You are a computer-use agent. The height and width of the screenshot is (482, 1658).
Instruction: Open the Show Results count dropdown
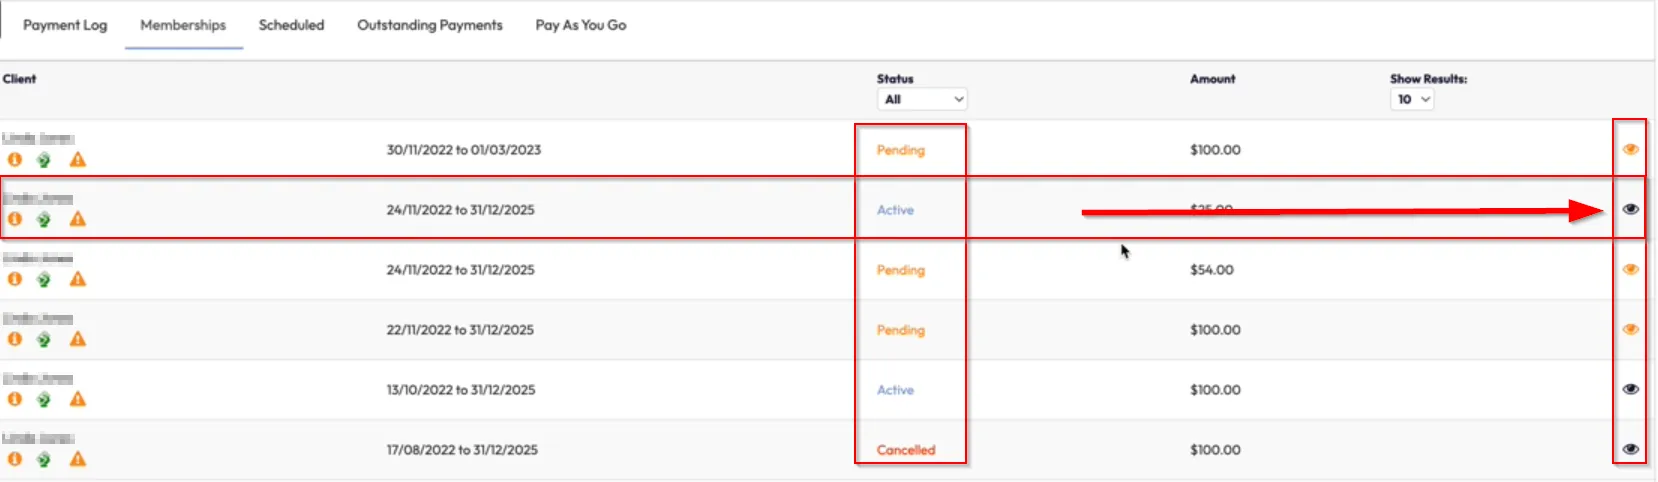(x=1412, y=99)
